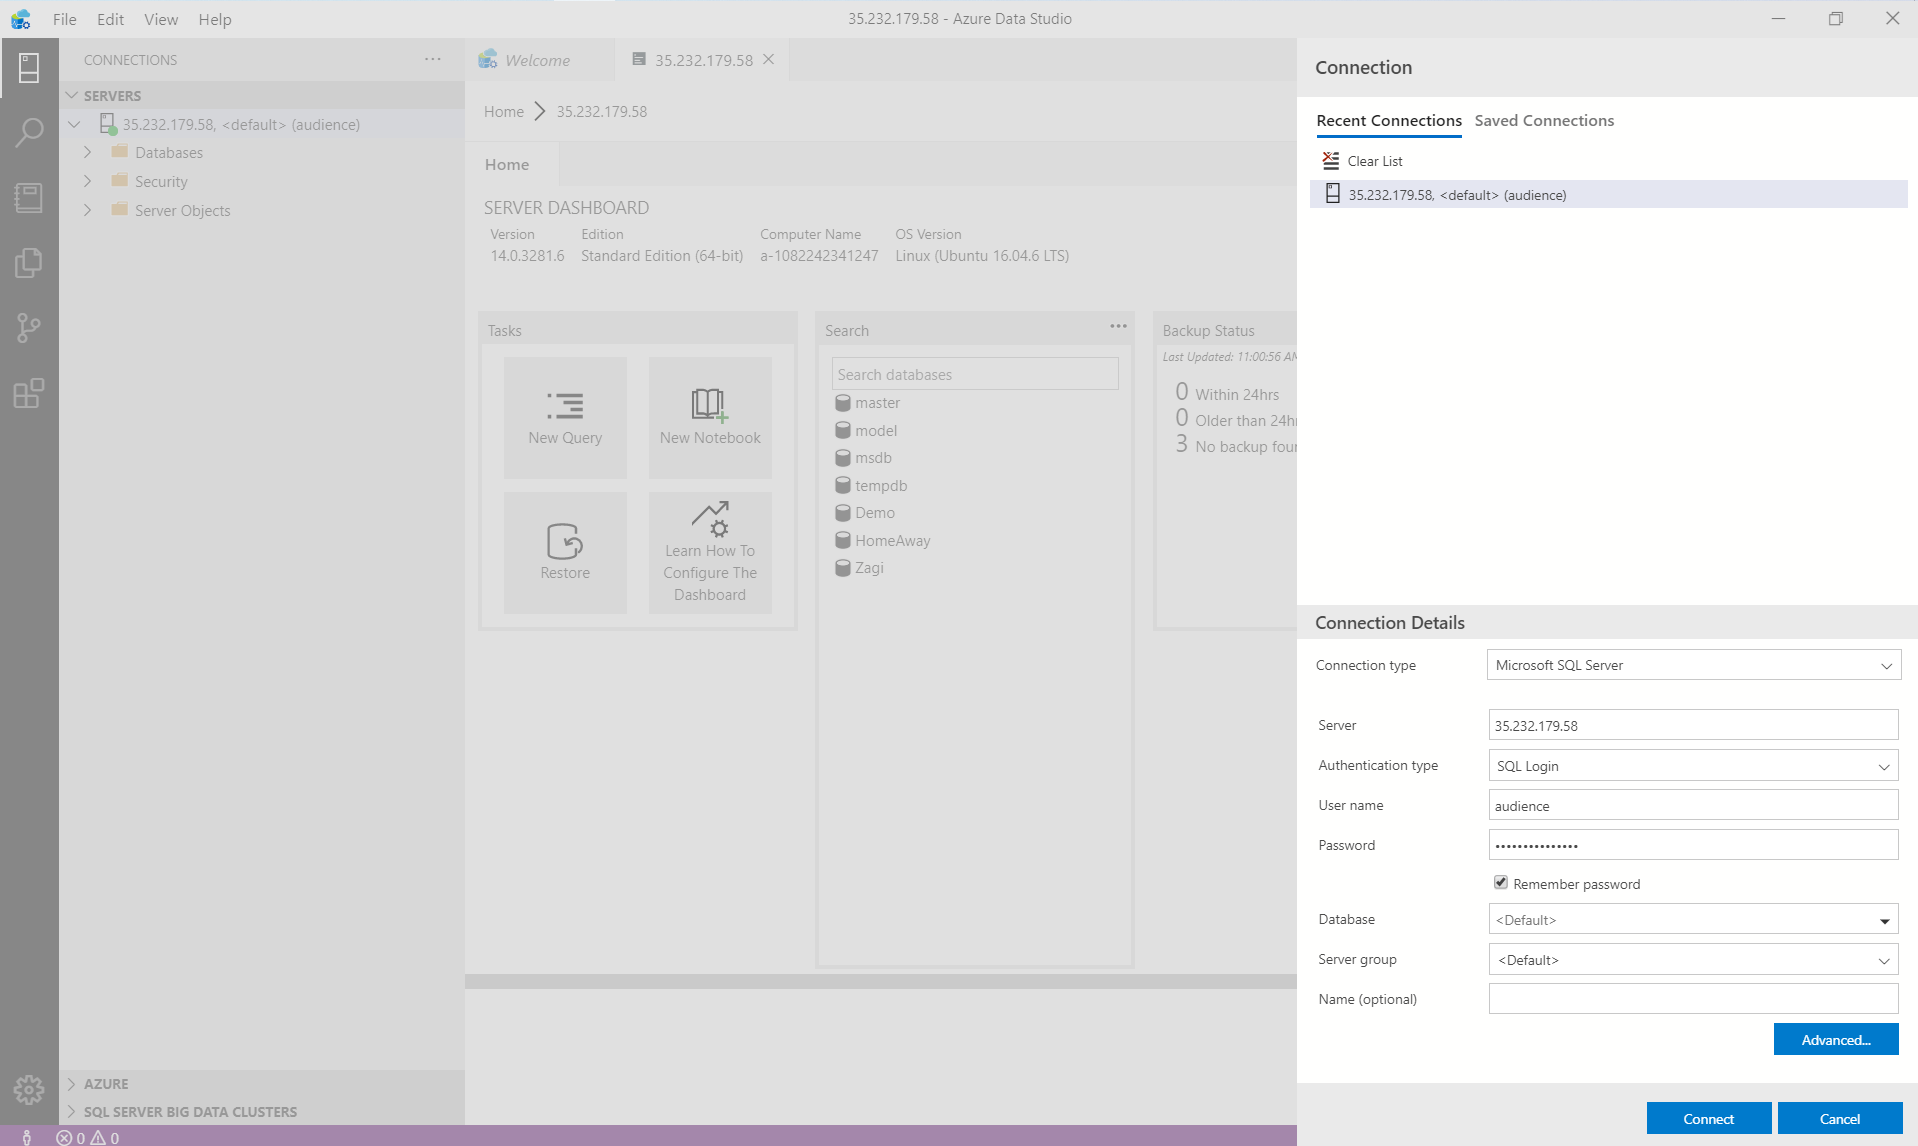The width and height of the screenshot is (1918, 1146).
Task: Expand the Databases folder
Action: tap(88, 152)
